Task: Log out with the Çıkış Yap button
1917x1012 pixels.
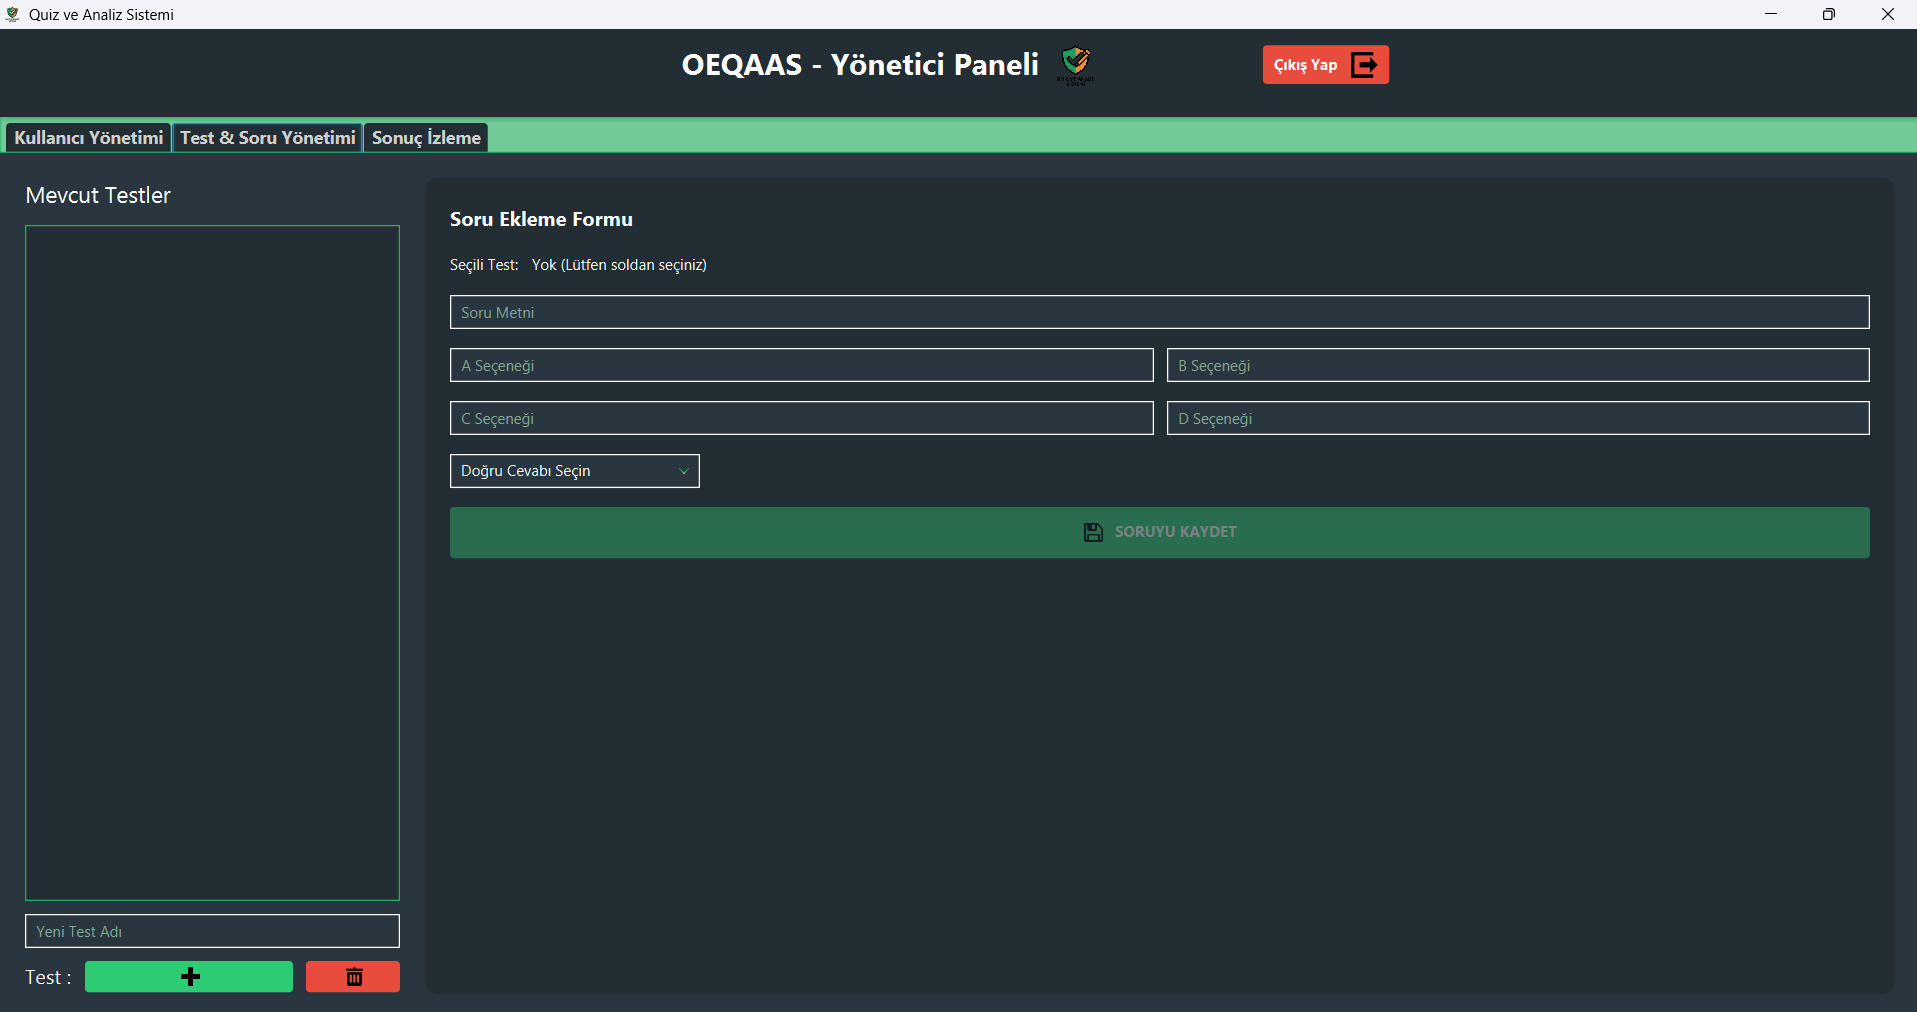Action: coord(1325,65)
